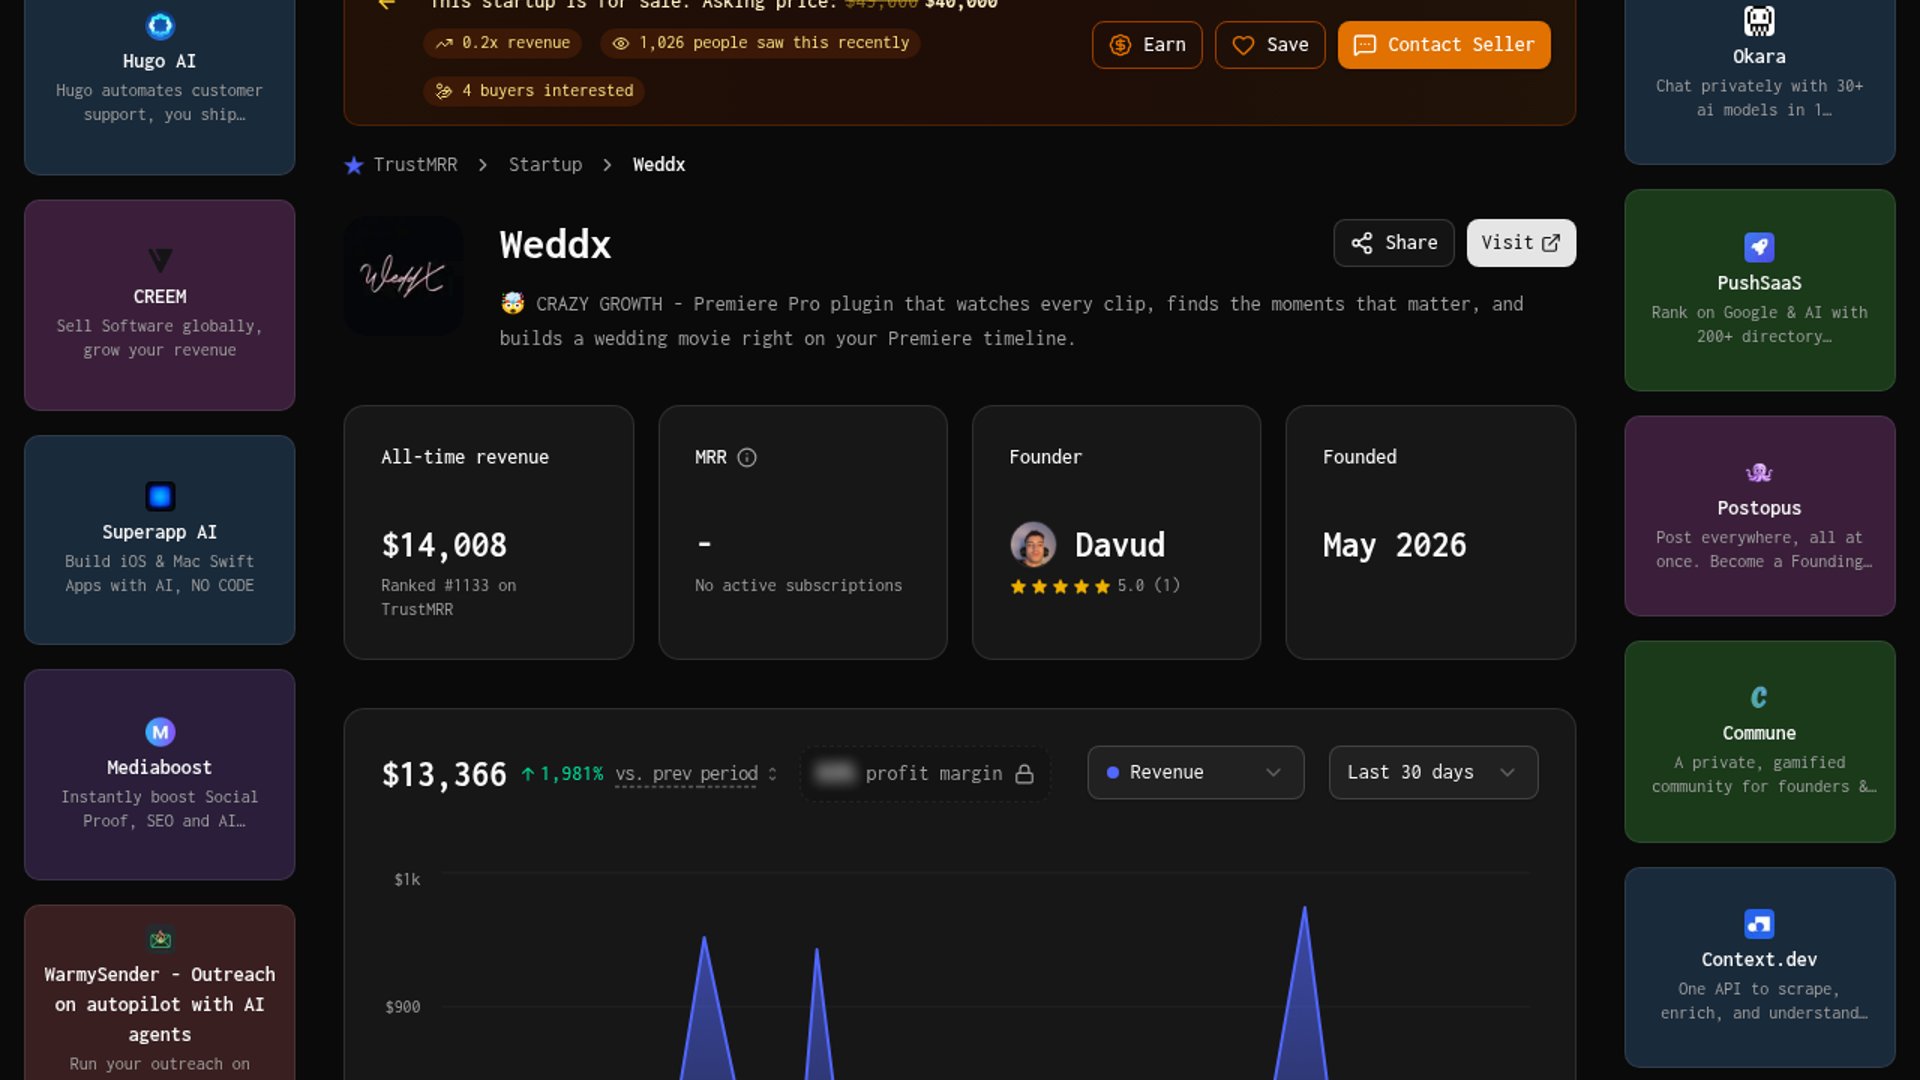Share the Weddx listing
The image size is (1920, 1080).
click(x=1394, y=243)
